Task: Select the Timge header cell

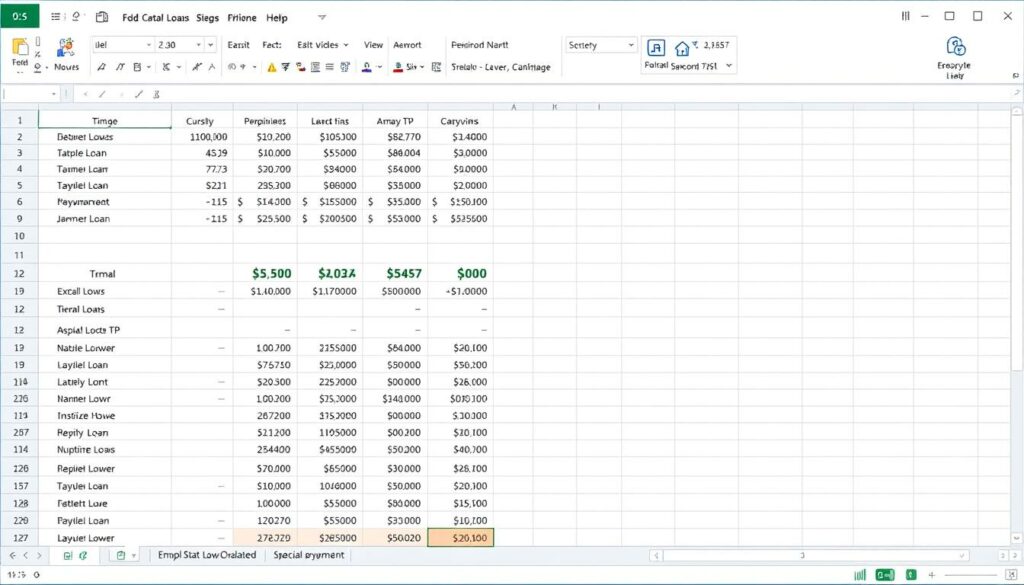Action: click(104, 121)
